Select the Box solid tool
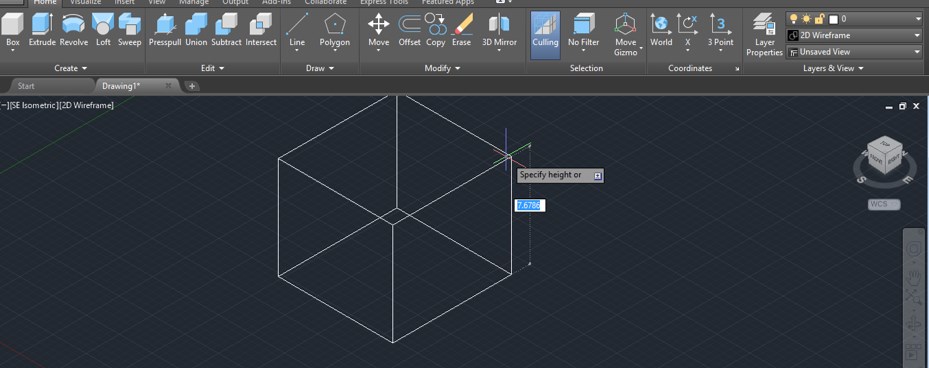929x368 pixels. coord(12,30)
